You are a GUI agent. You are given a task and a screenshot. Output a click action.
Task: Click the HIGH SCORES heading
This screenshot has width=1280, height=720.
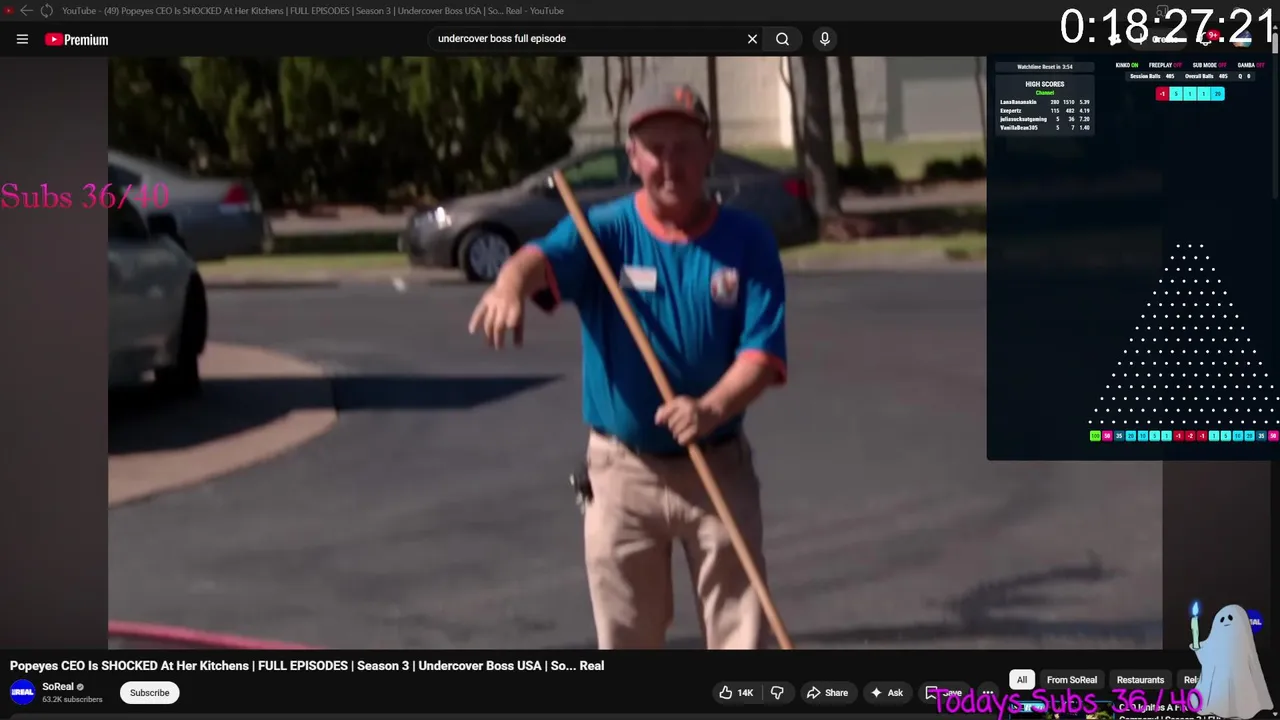[1045, 84]
